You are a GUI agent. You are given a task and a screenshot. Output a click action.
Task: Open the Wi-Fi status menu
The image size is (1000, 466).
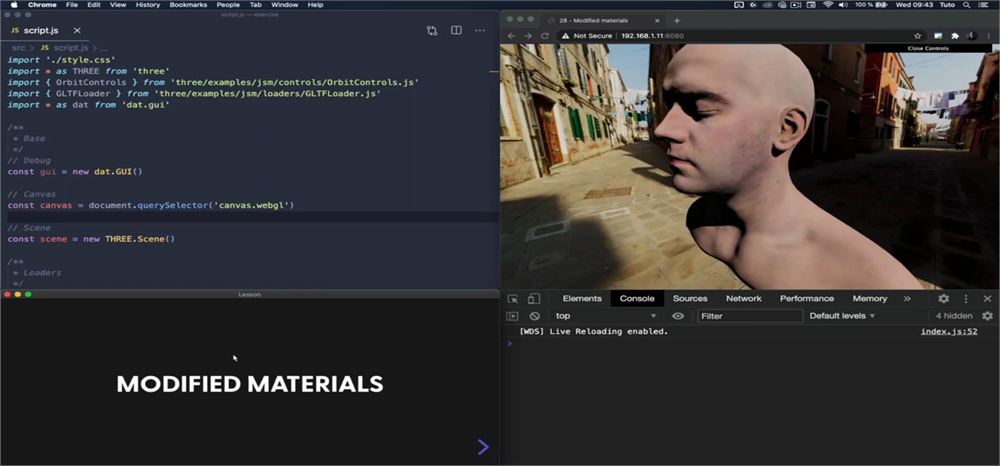click(828, 4)
